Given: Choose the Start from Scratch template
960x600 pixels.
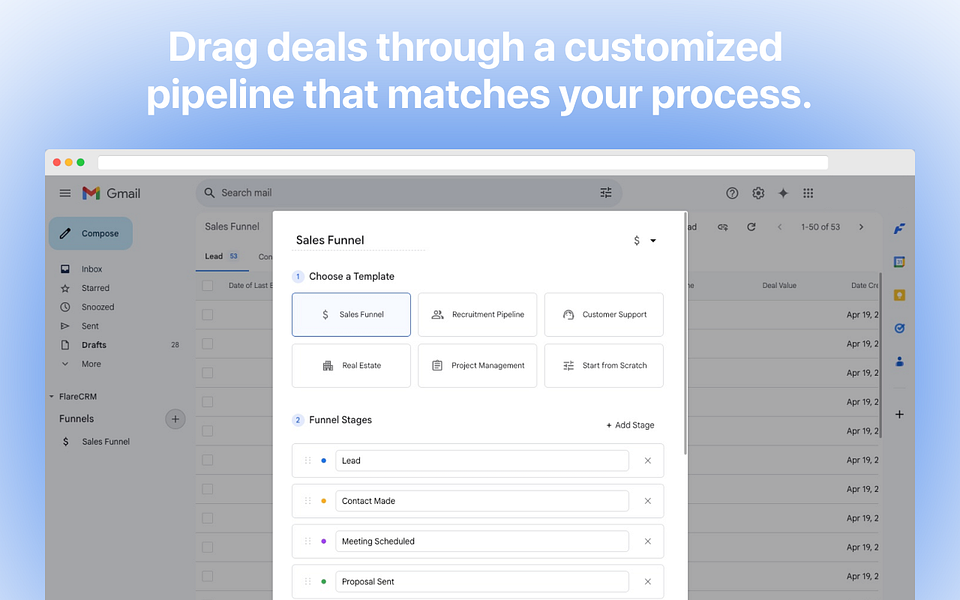Looking at the screenshot, I should (x=604, y=366).
